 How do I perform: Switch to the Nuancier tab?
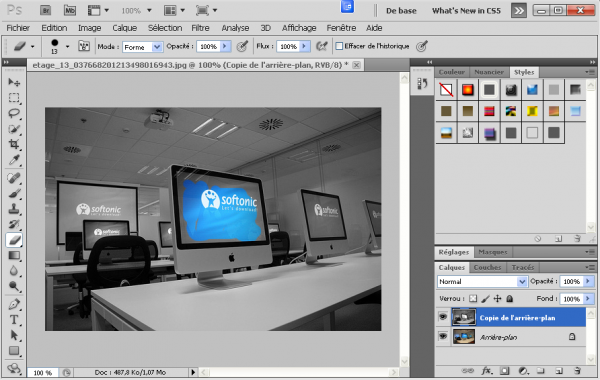[489, 72]
